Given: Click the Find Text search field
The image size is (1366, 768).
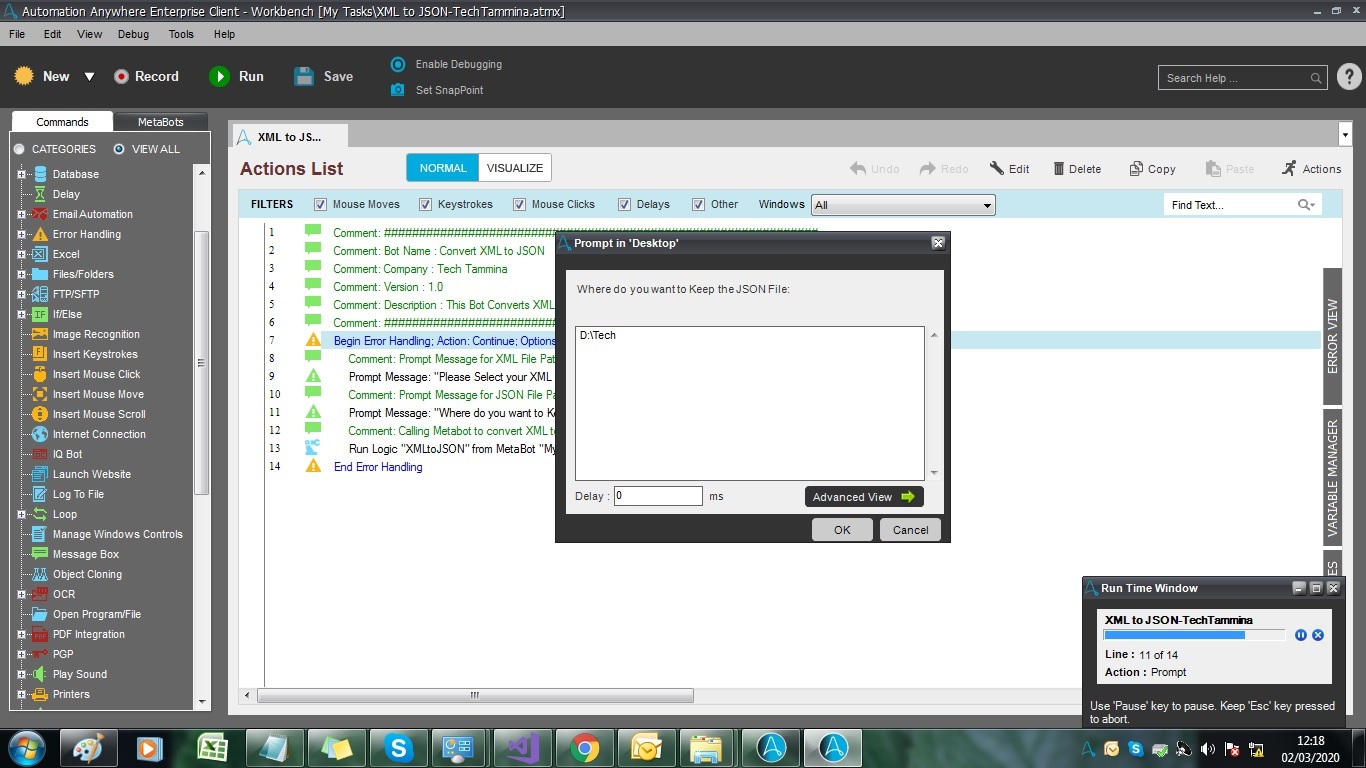Looking at the screenshot, I should [x=1242, y=205].
